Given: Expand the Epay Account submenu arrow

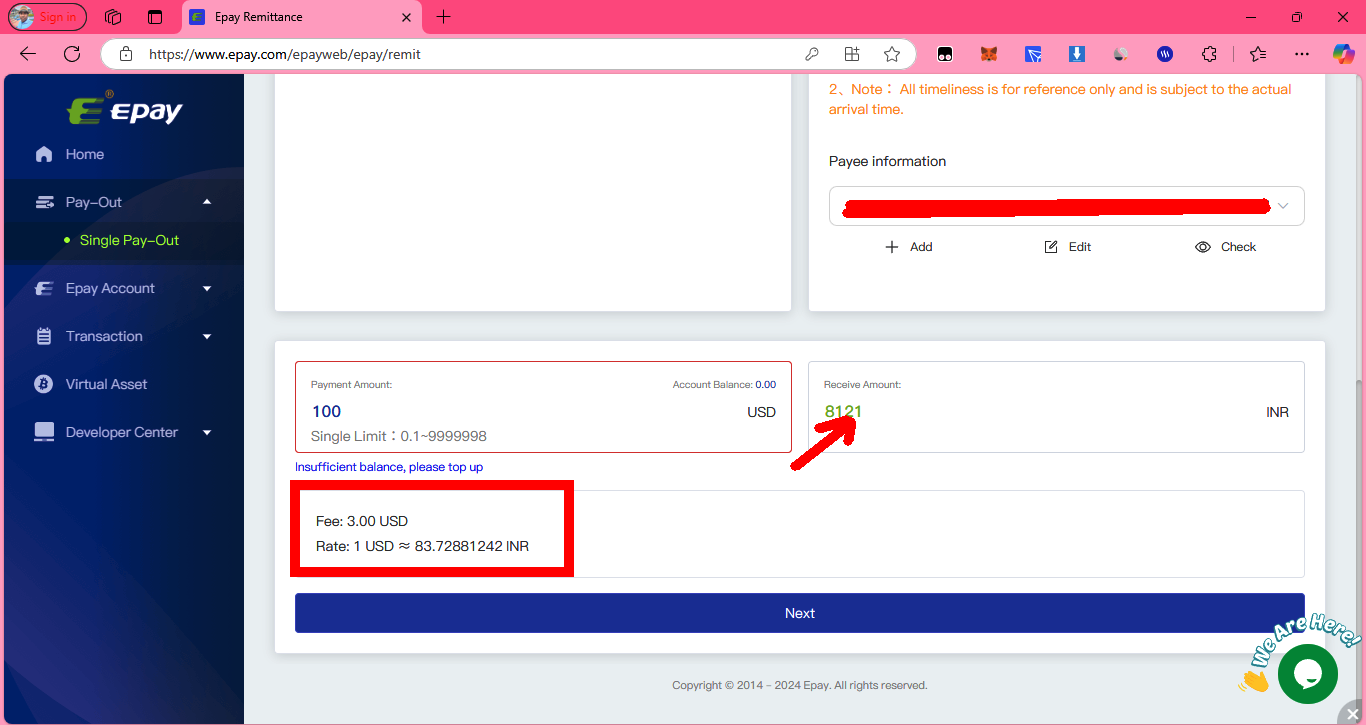Looking at the screenshot, I should coord(207,288).
